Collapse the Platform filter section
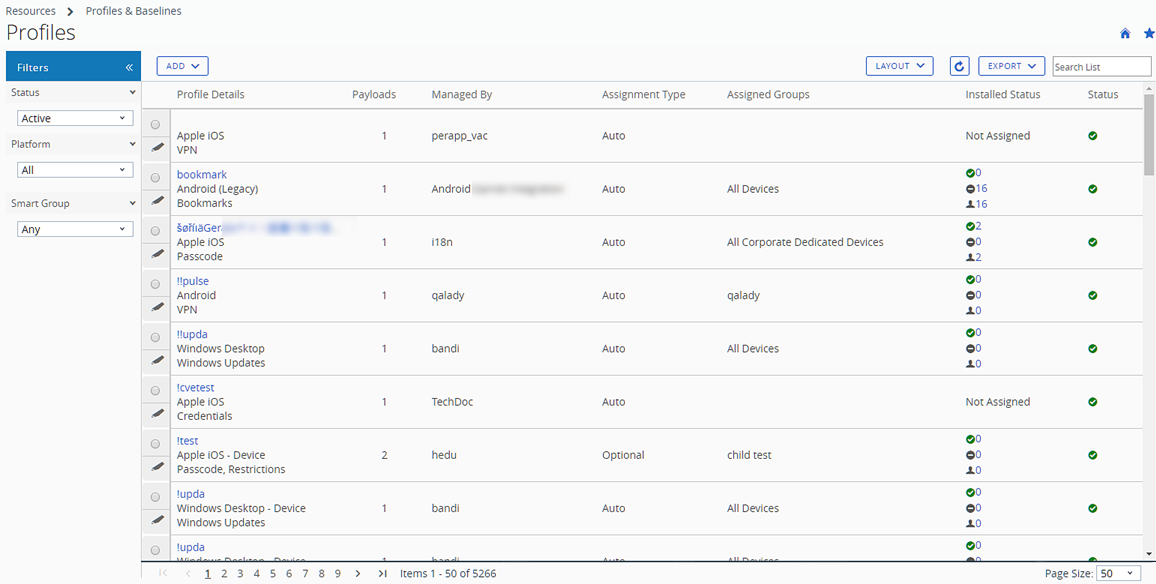This screenshot has height=584, width=1156. click(x=133, y=145)
